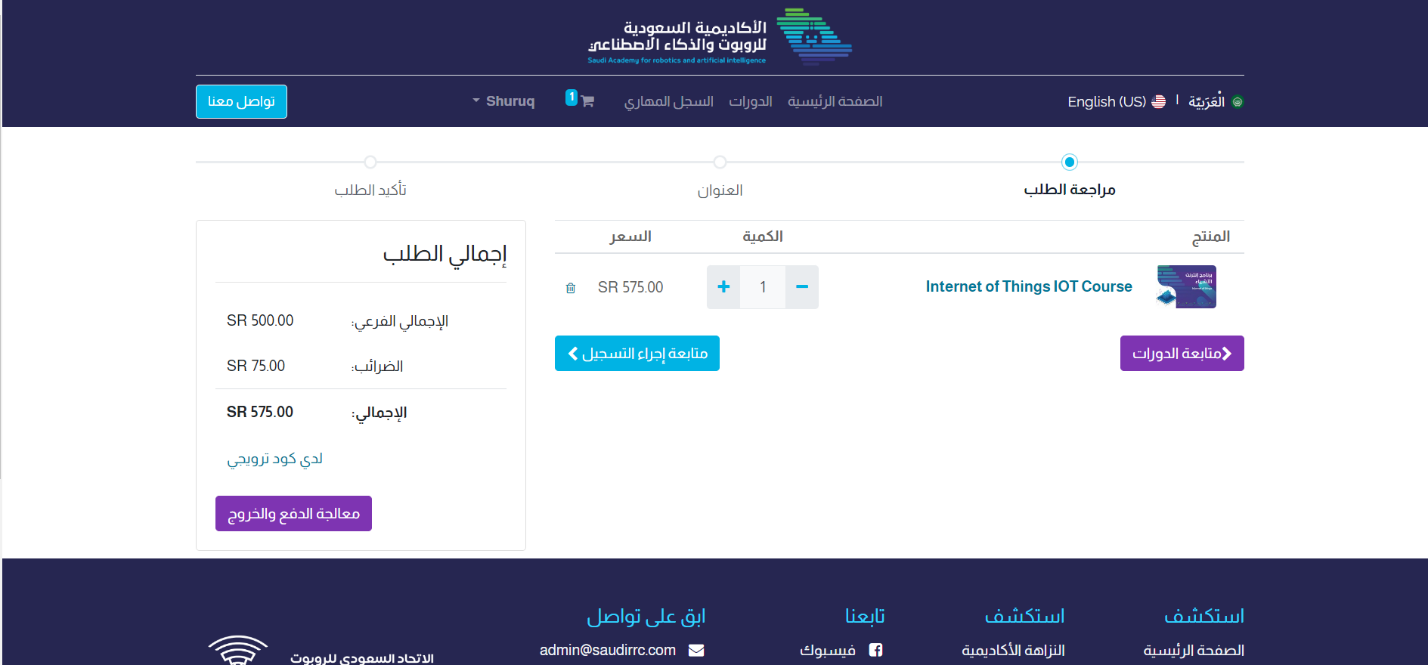1428x665 pixels.
Task: Select the مراجعة الطلب step circle
Action: (x=1069, y=162)
